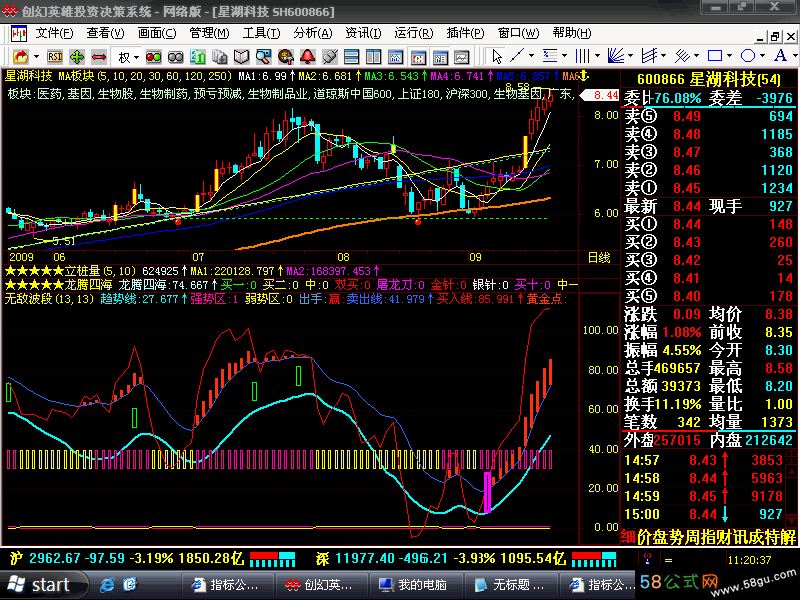Open the 创幻英... taskbar window
This screenshot has width=800, height=600.
coord(320,585)
